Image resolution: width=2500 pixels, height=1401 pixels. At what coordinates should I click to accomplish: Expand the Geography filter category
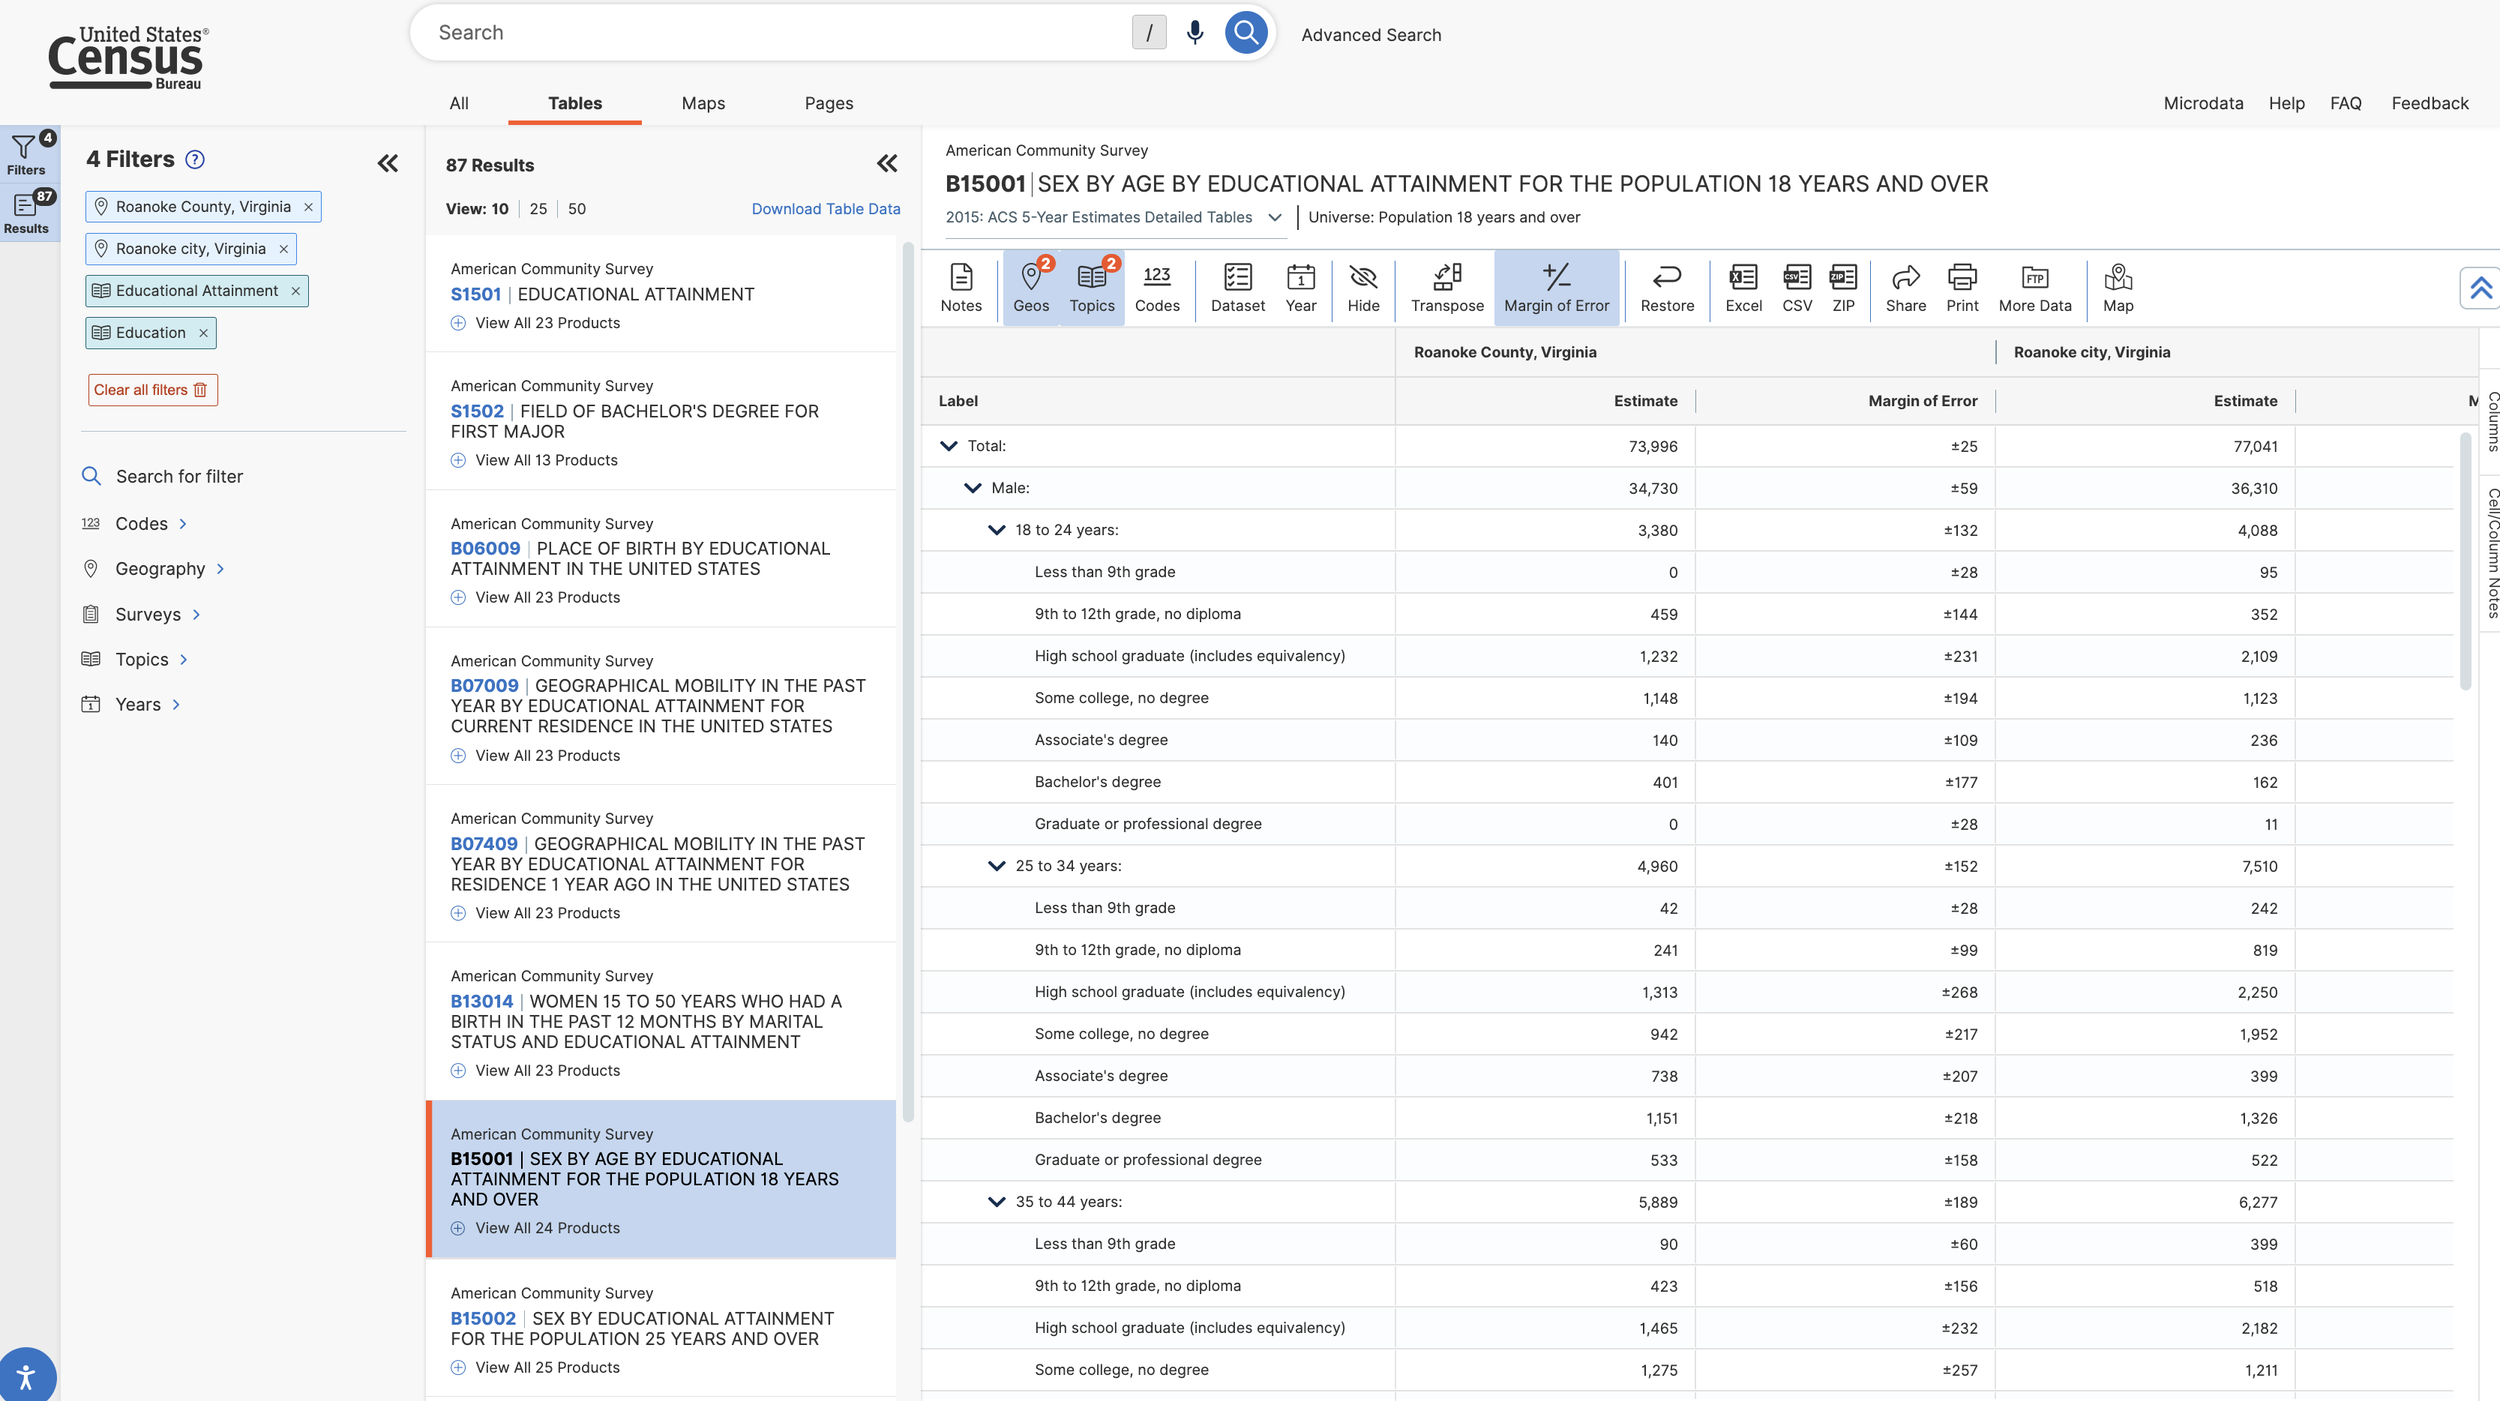tap(160, 569)
